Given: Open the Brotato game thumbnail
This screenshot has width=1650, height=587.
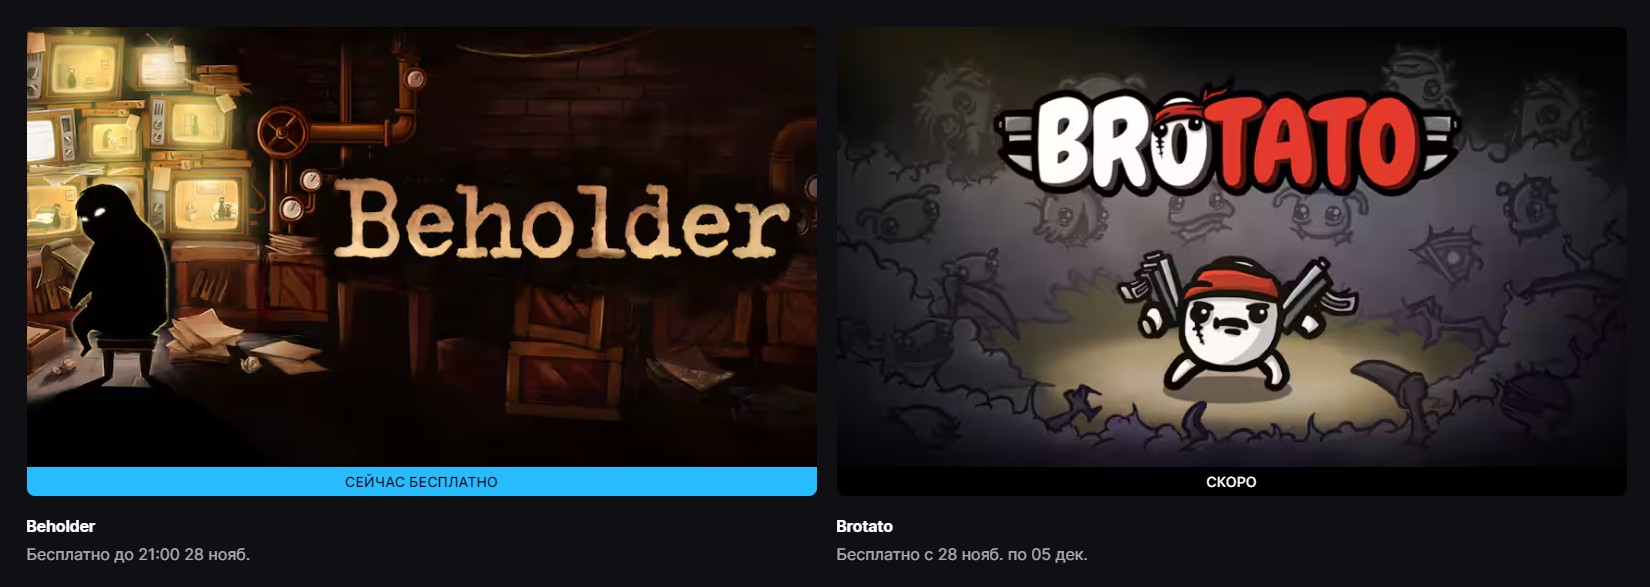Looking at the screenshot, I should tap(1231, 247).
